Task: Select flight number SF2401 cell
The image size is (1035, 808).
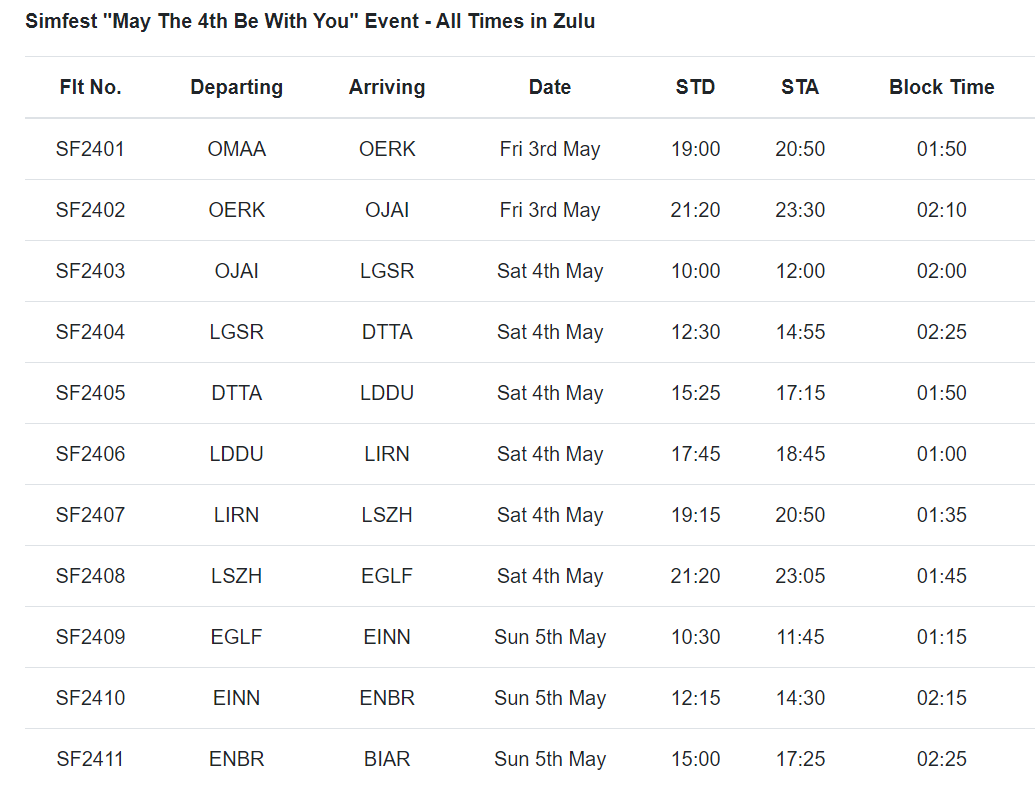Action: click(90, 149)
